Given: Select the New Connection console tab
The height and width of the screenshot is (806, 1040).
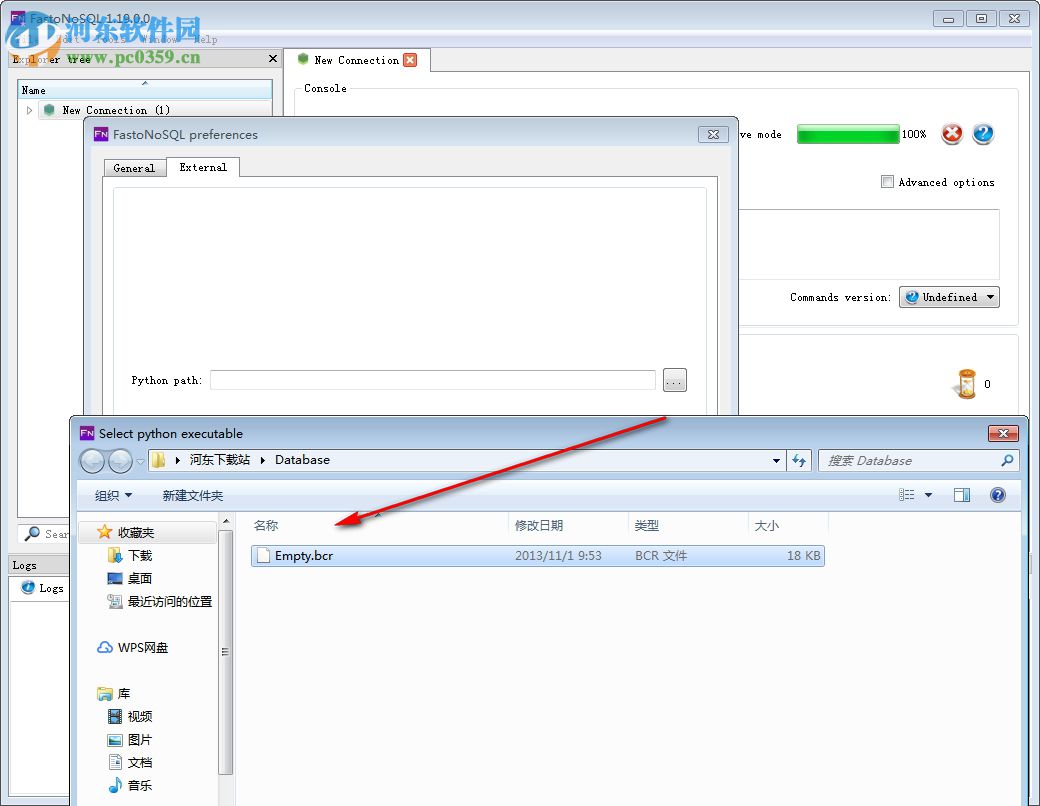Looking at the screenshot, I should point(356,60).
